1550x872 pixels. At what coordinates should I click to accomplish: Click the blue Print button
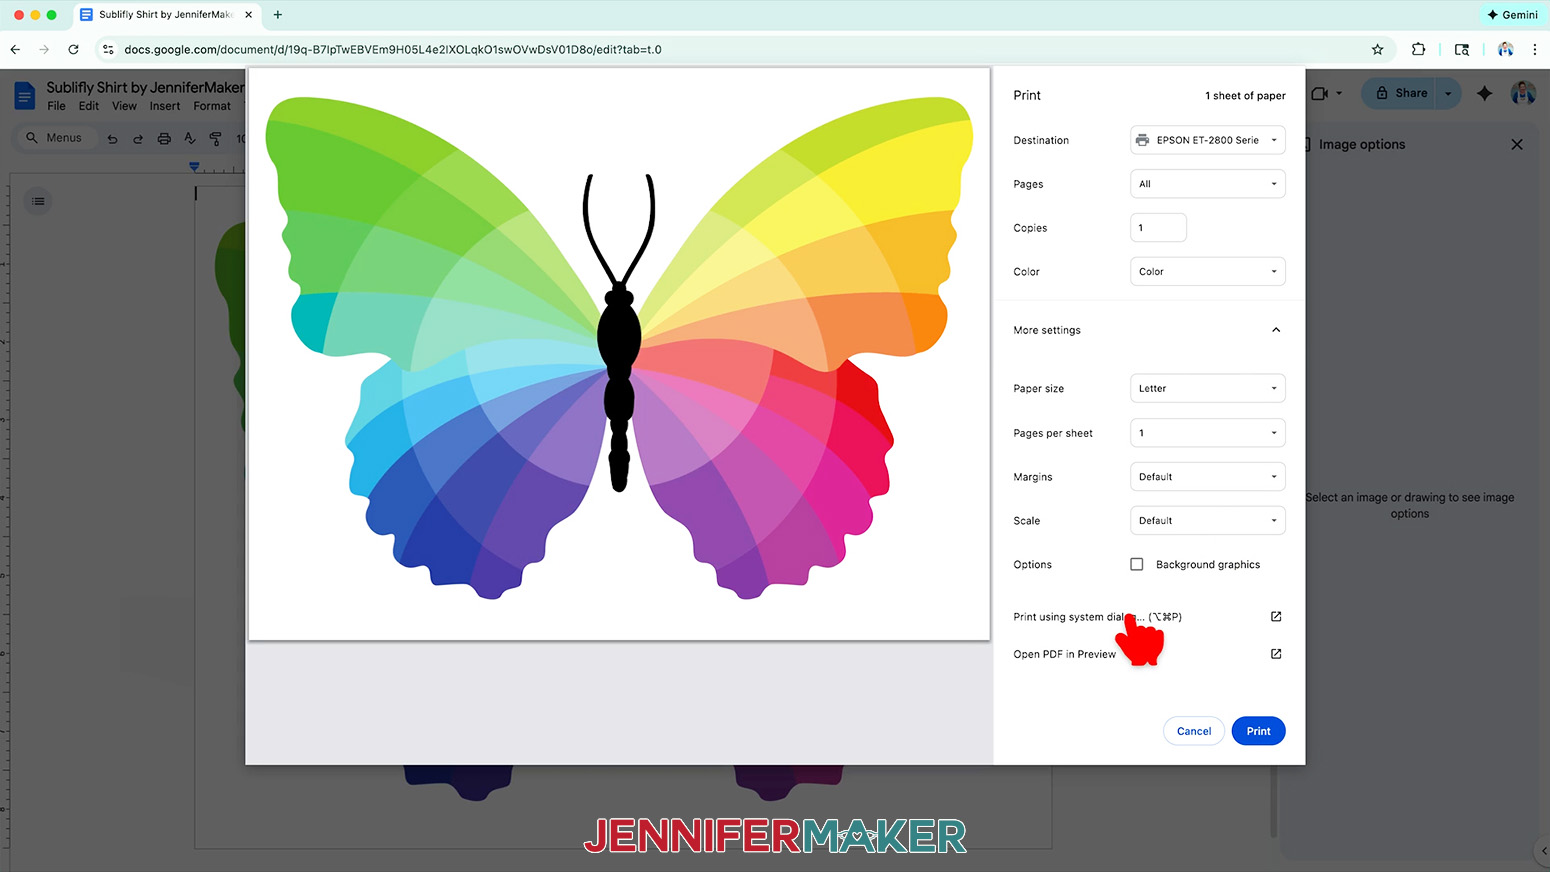pyautogui.click(x=1258, y=731)
